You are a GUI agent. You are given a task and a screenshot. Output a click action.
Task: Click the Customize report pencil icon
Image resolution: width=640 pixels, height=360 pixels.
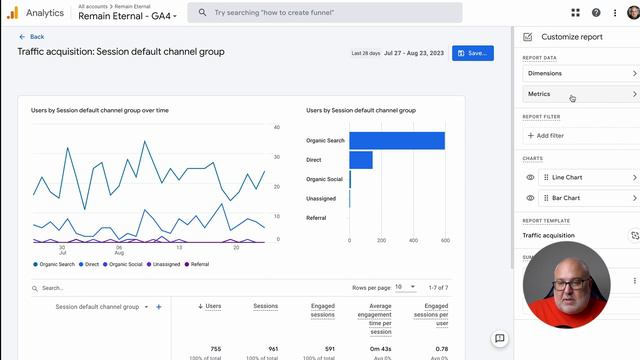coord(527,37)
